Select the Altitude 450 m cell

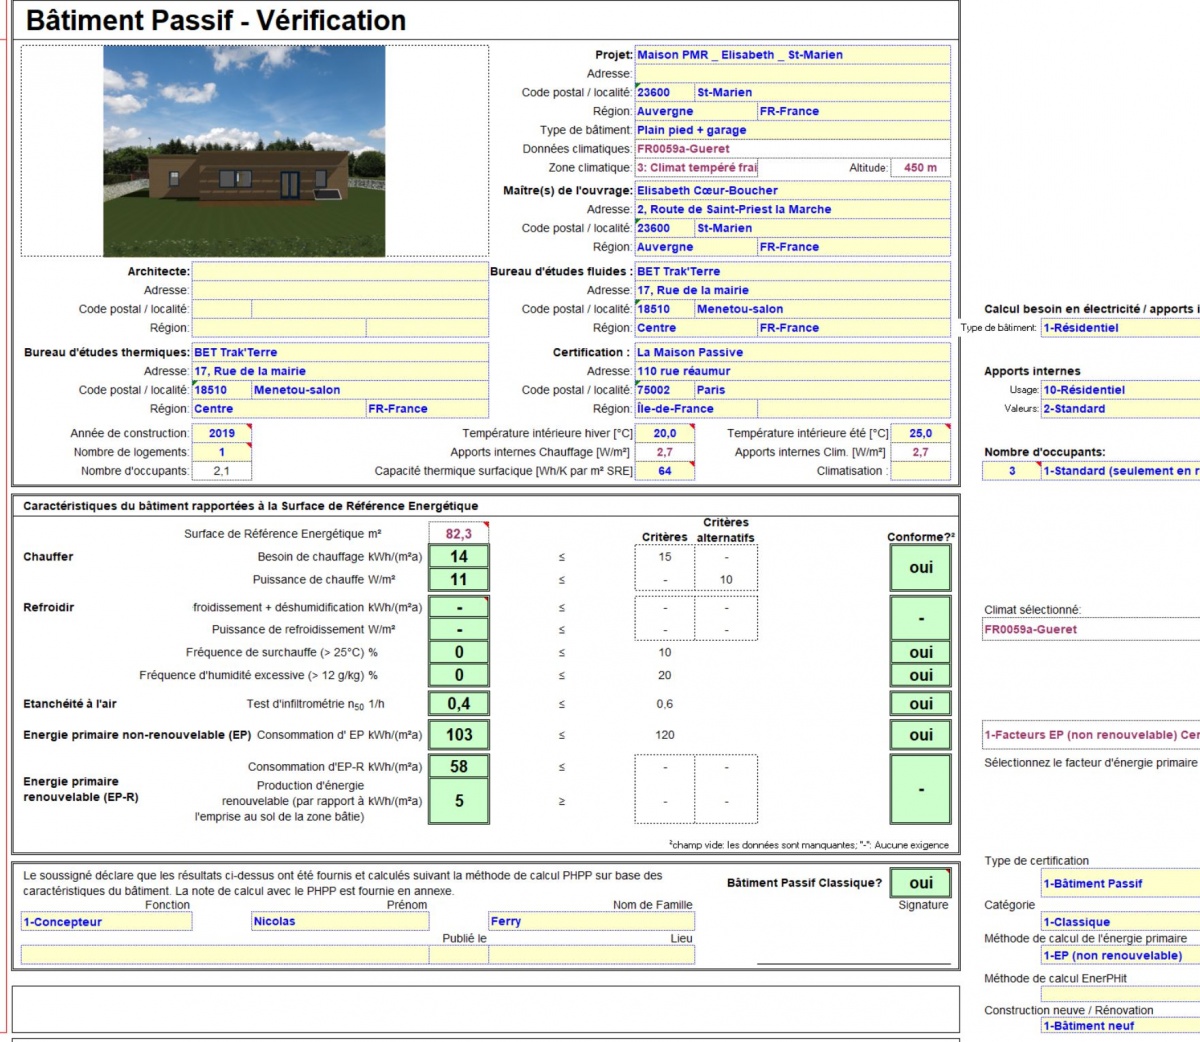coord(920,168)
